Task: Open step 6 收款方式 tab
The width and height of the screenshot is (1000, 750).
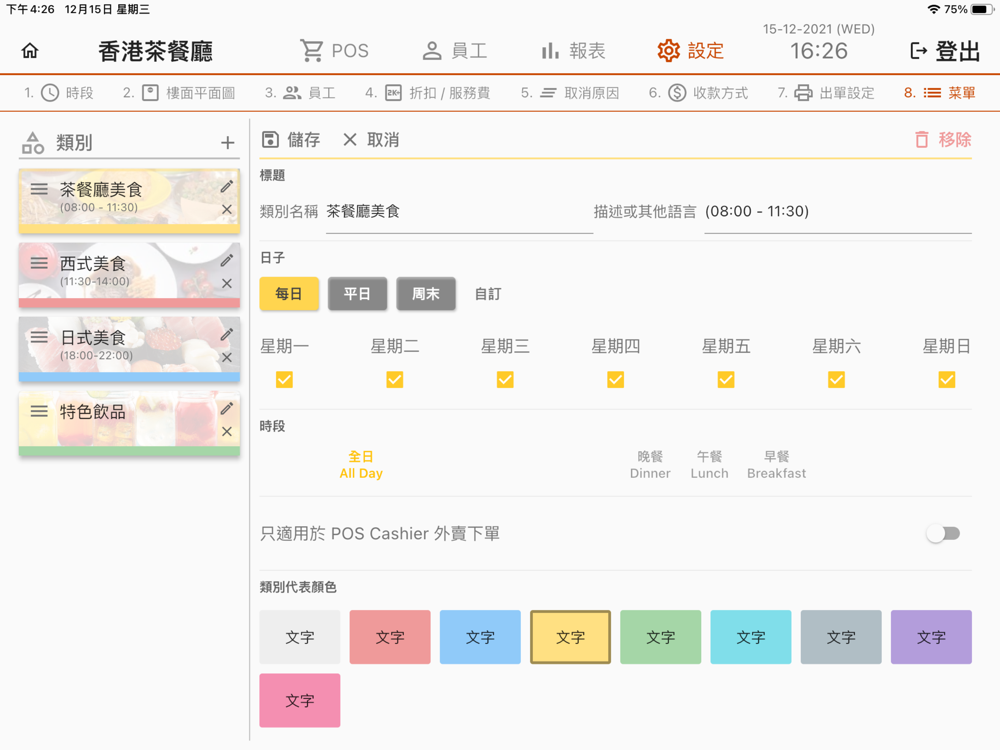Action: point(698,93)
